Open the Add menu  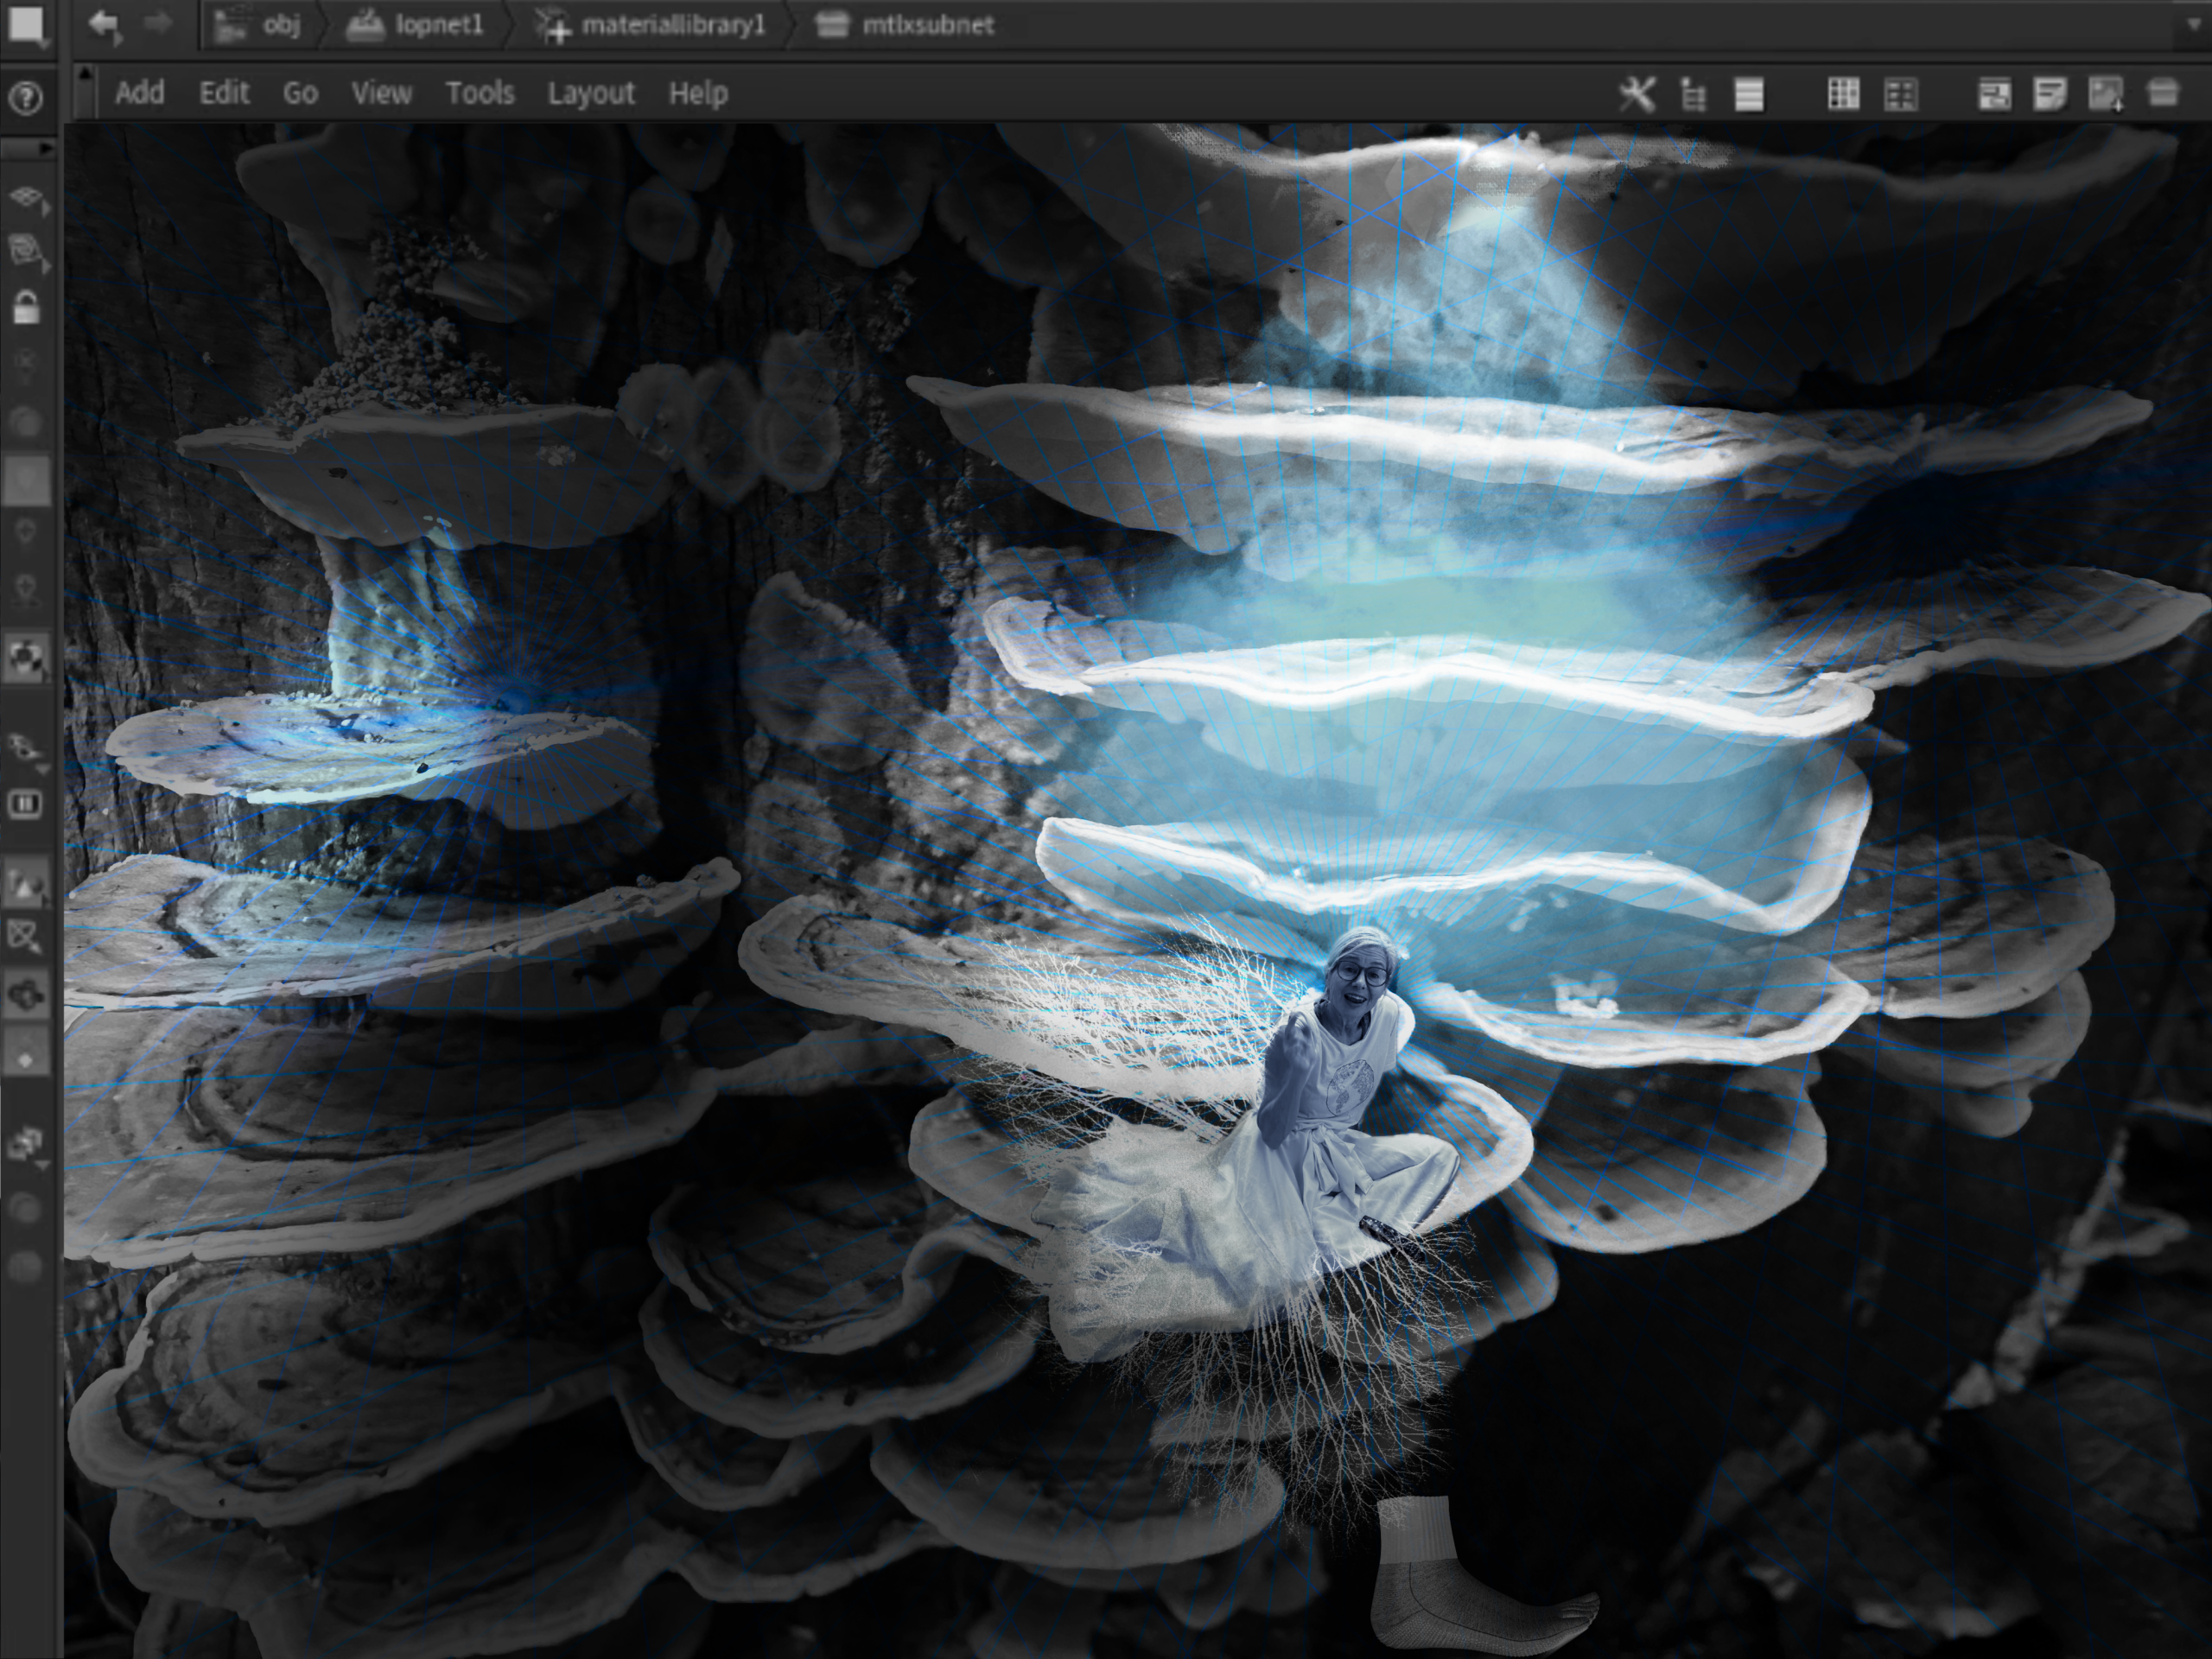click(139, 93)
